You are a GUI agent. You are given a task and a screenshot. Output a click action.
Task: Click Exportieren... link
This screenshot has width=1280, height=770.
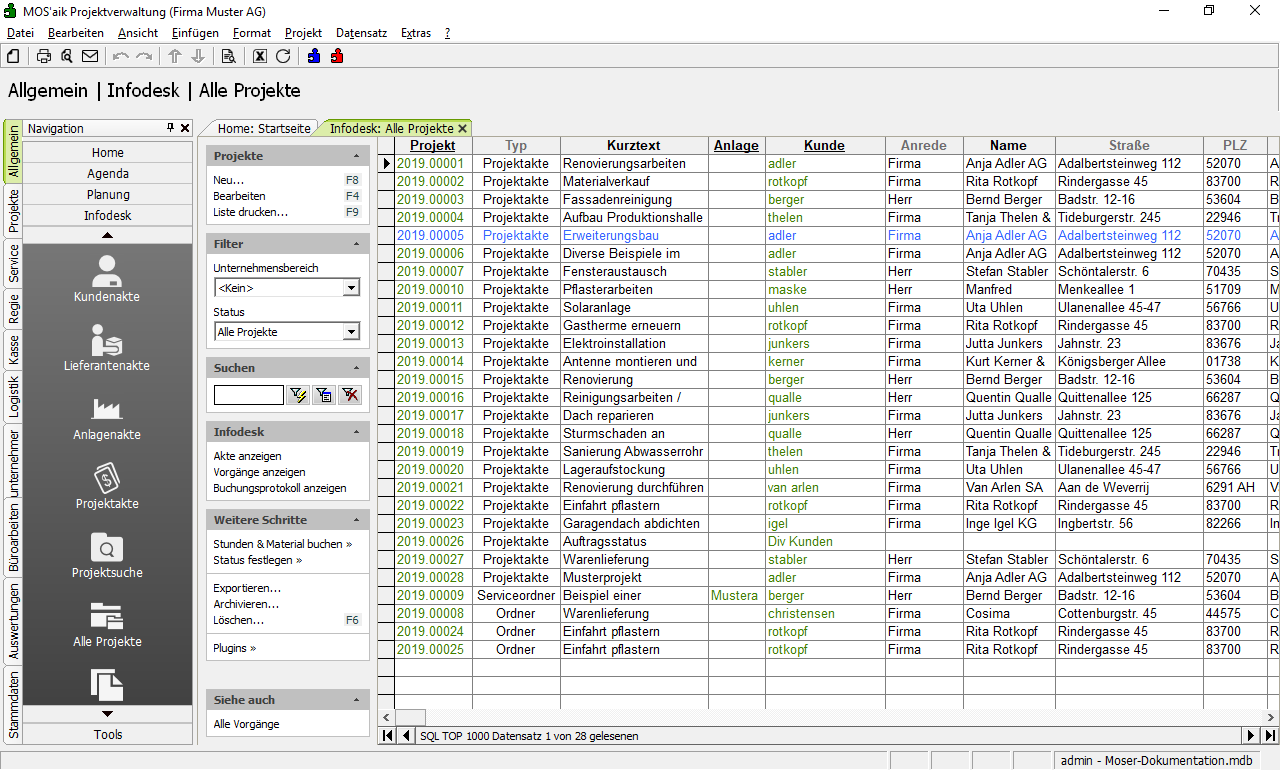click(x=247, y=588)
